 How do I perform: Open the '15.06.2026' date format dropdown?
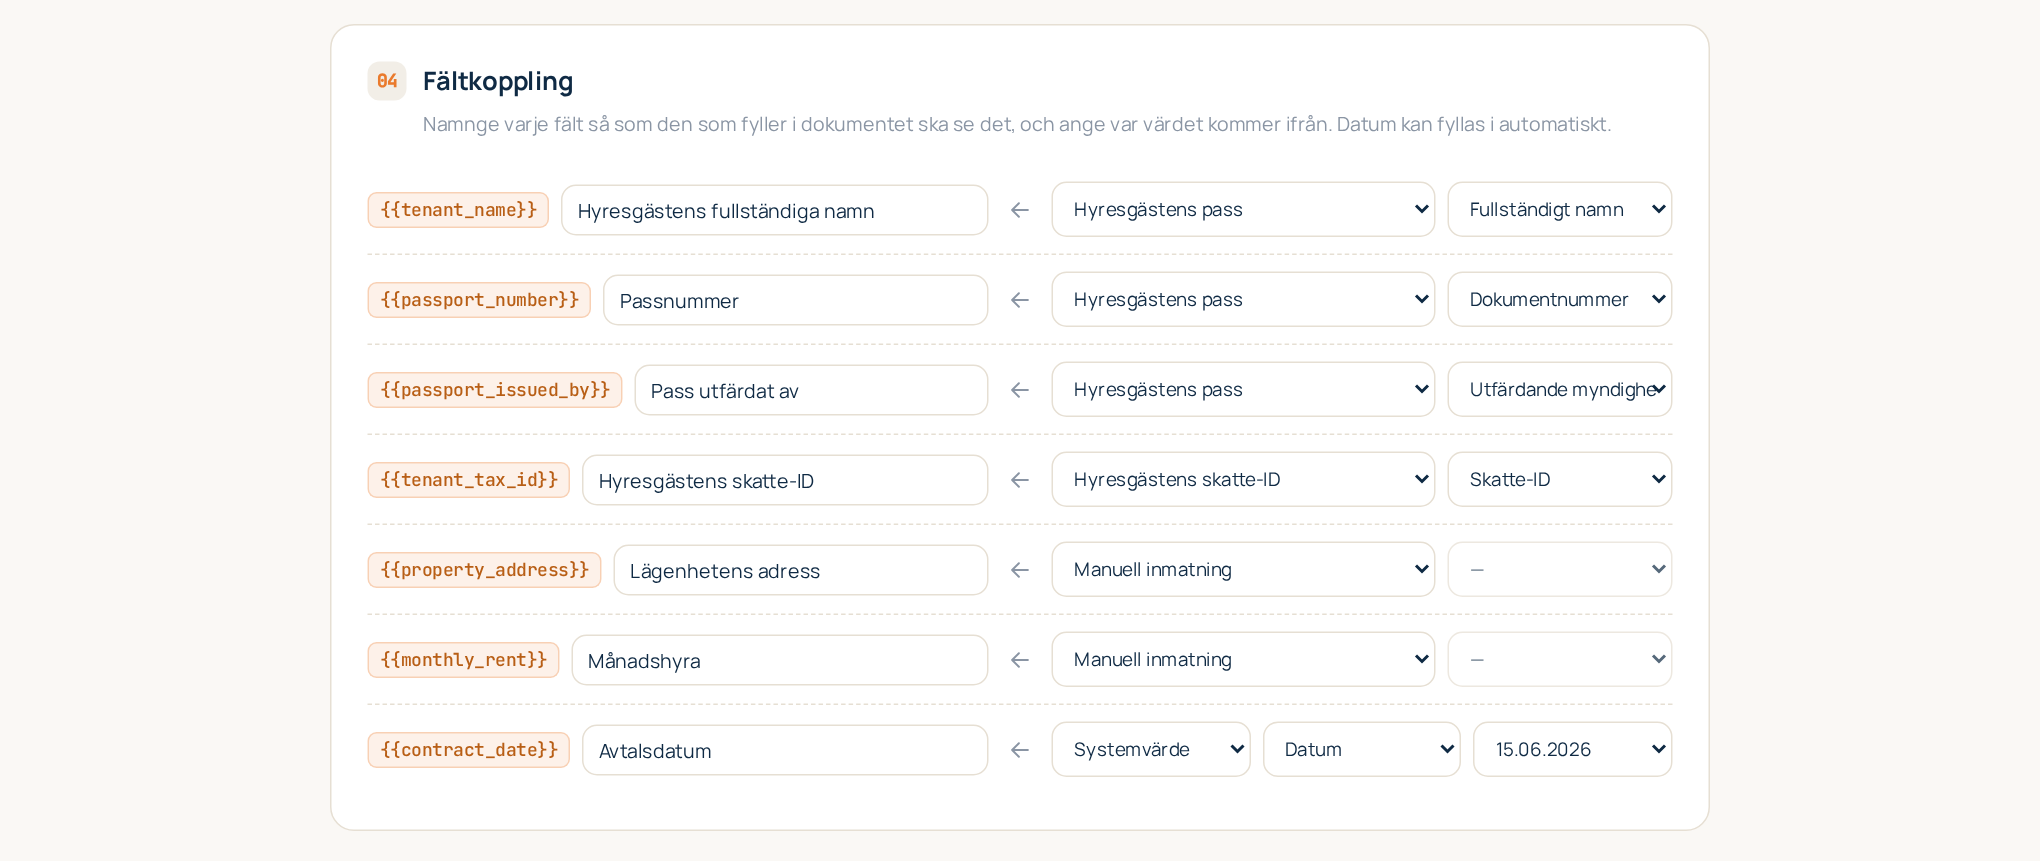1573,749
